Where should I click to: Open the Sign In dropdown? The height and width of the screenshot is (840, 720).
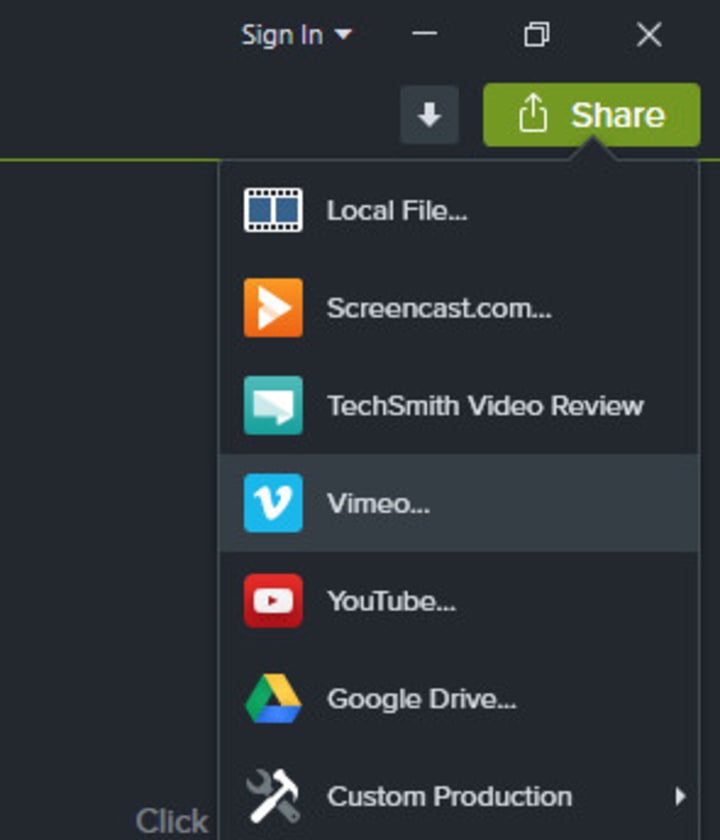[297, 35]
